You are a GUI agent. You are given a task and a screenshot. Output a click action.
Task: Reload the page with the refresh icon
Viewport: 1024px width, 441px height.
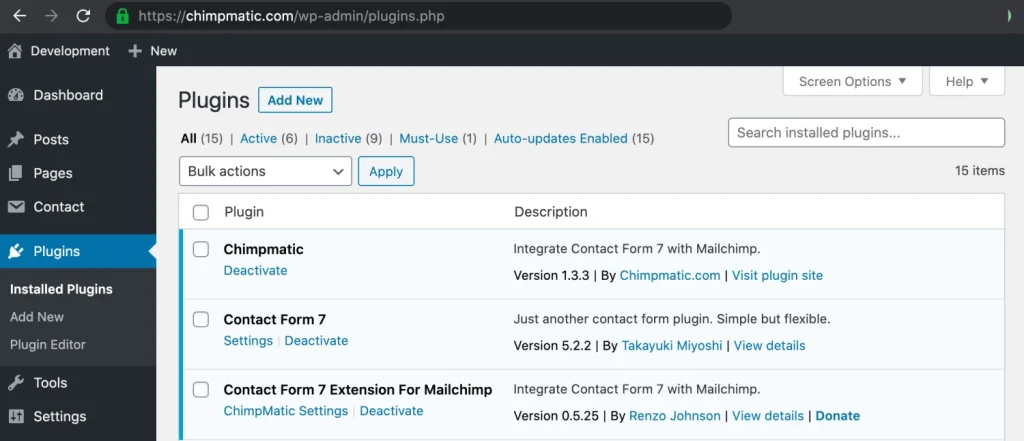coord(83,16)
